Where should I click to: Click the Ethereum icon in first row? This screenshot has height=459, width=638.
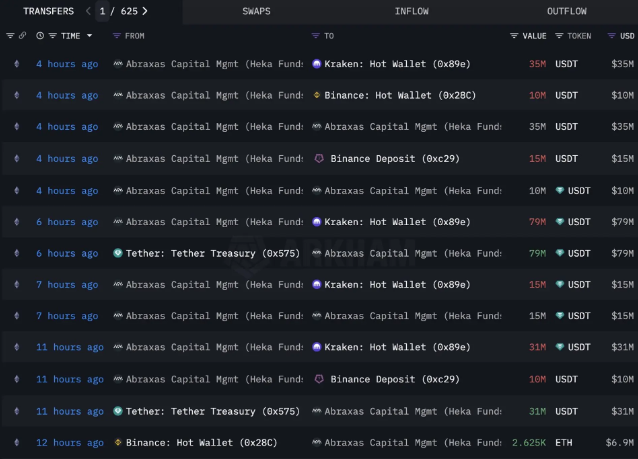[x=15, y=64]
